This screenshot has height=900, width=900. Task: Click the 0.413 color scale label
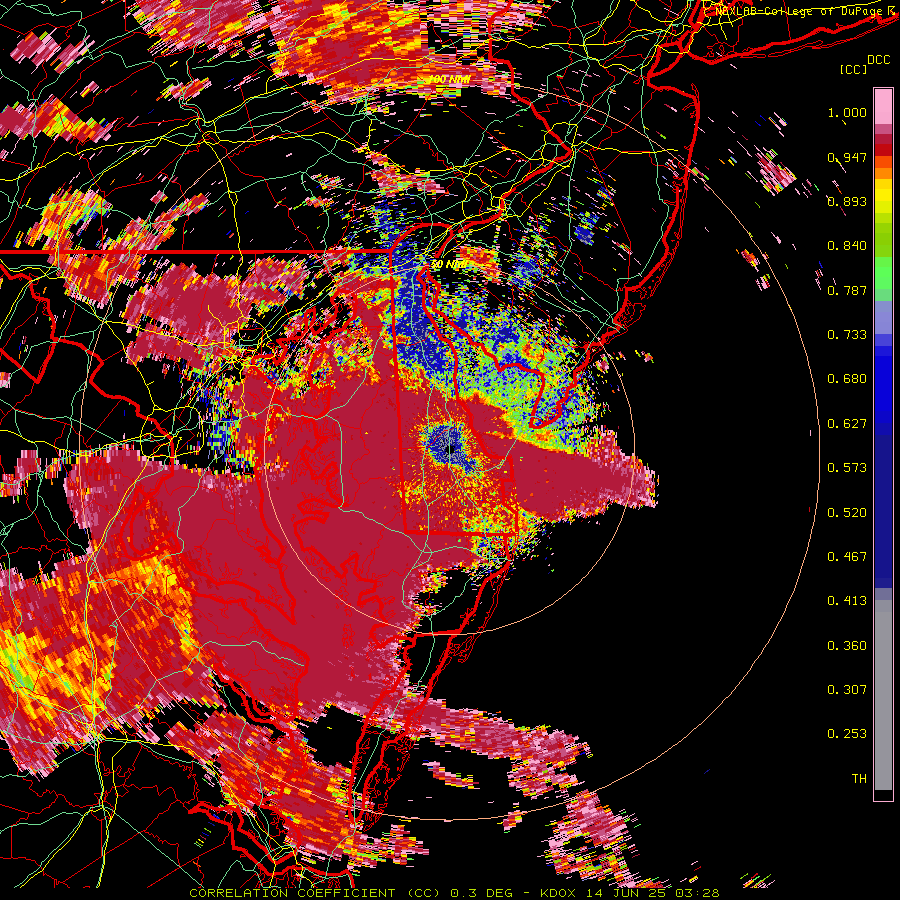coord(847,601)
